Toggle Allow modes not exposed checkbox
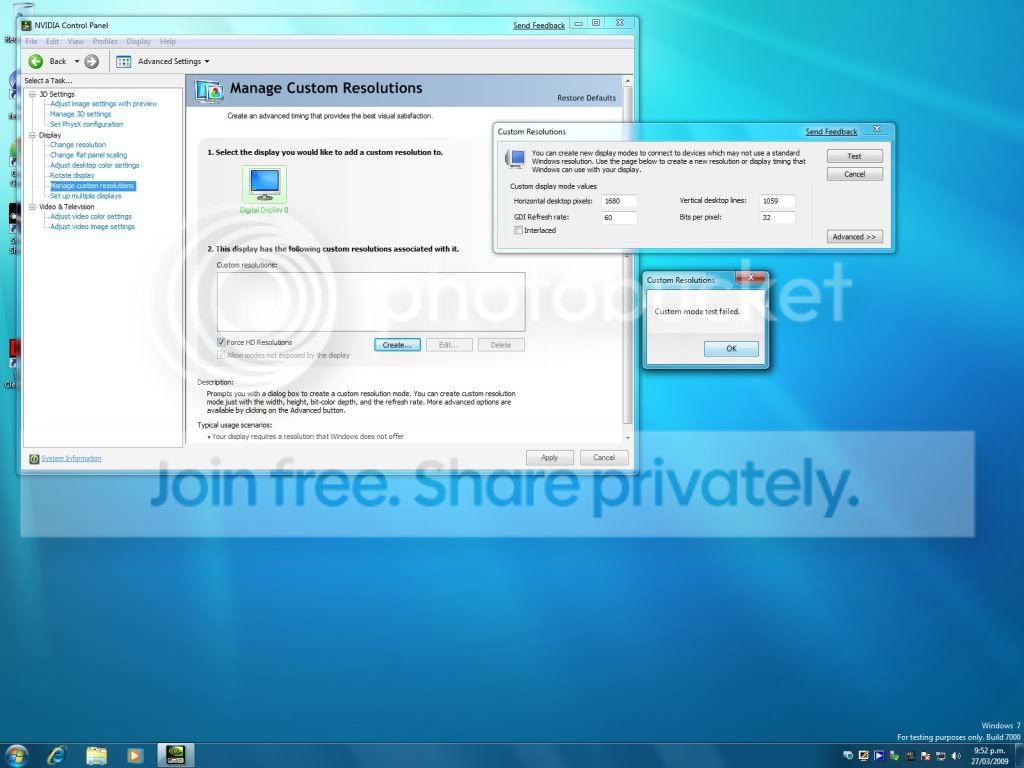 coord(221,355)
